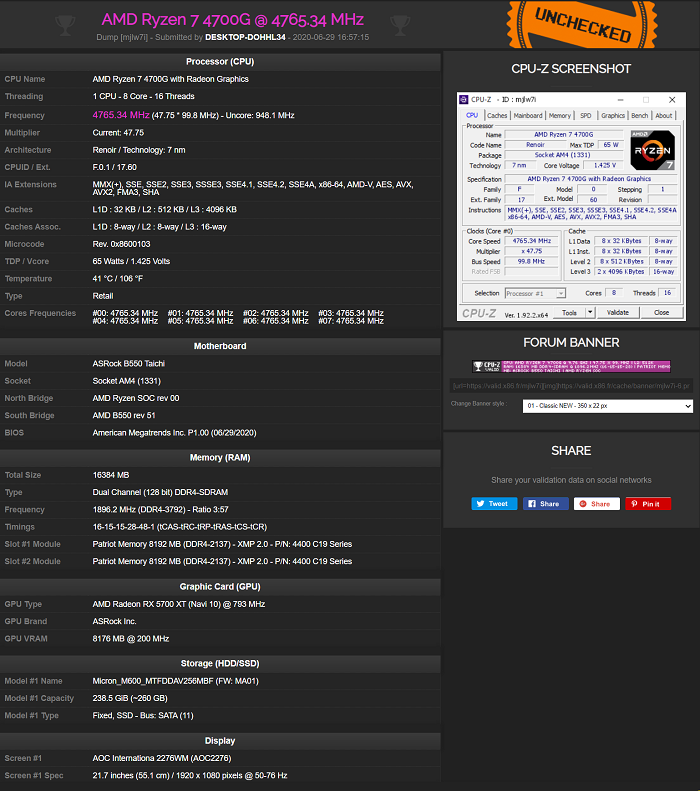The image size is (700, 791).
Task: Switch to the Memory tab in CPU-Z
Action: pyautogui.click(x=560, y=116)
